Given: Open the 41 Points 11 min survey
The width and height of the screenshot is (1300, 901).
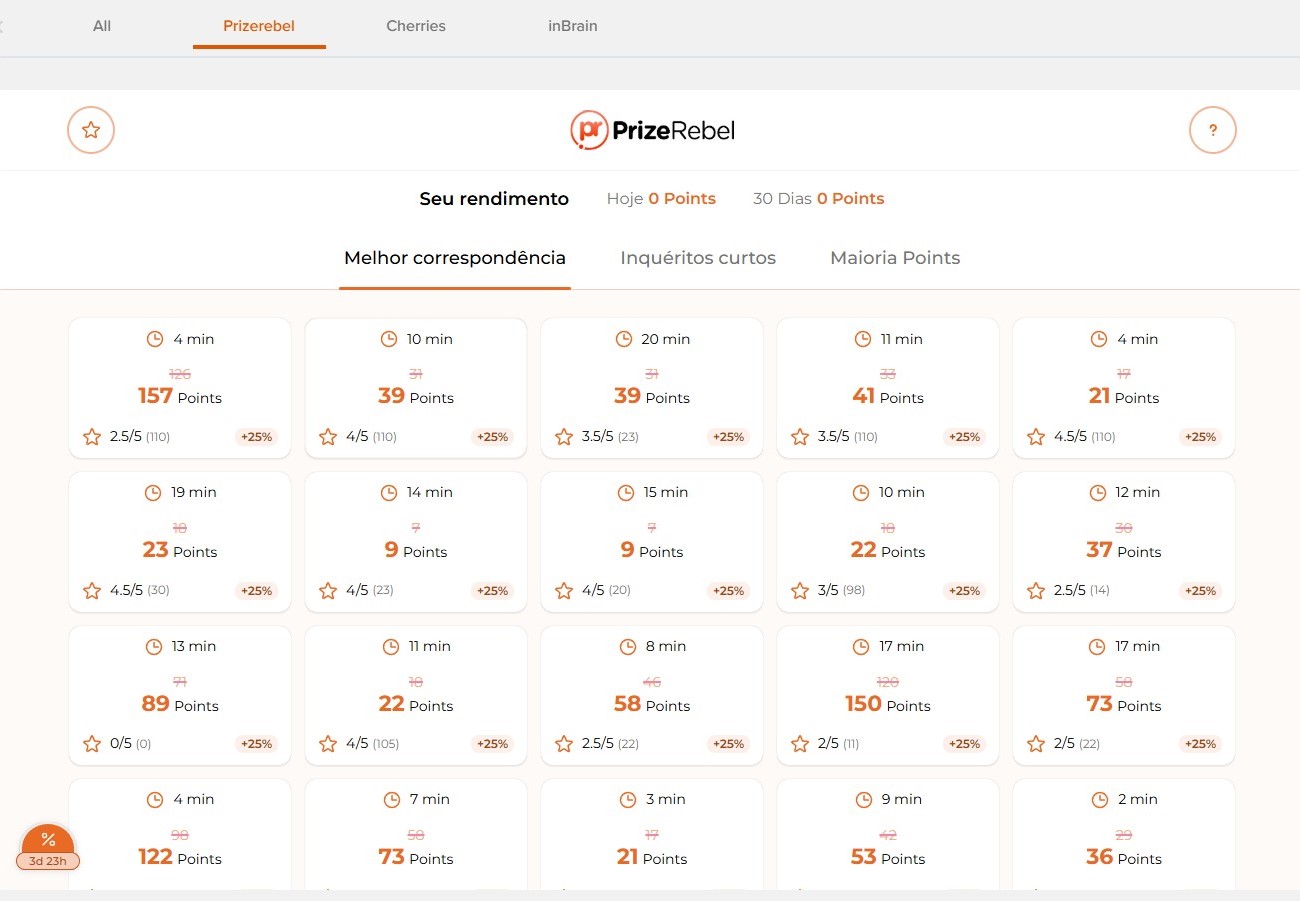Looking at the screenshot, I should click(887, 388).
